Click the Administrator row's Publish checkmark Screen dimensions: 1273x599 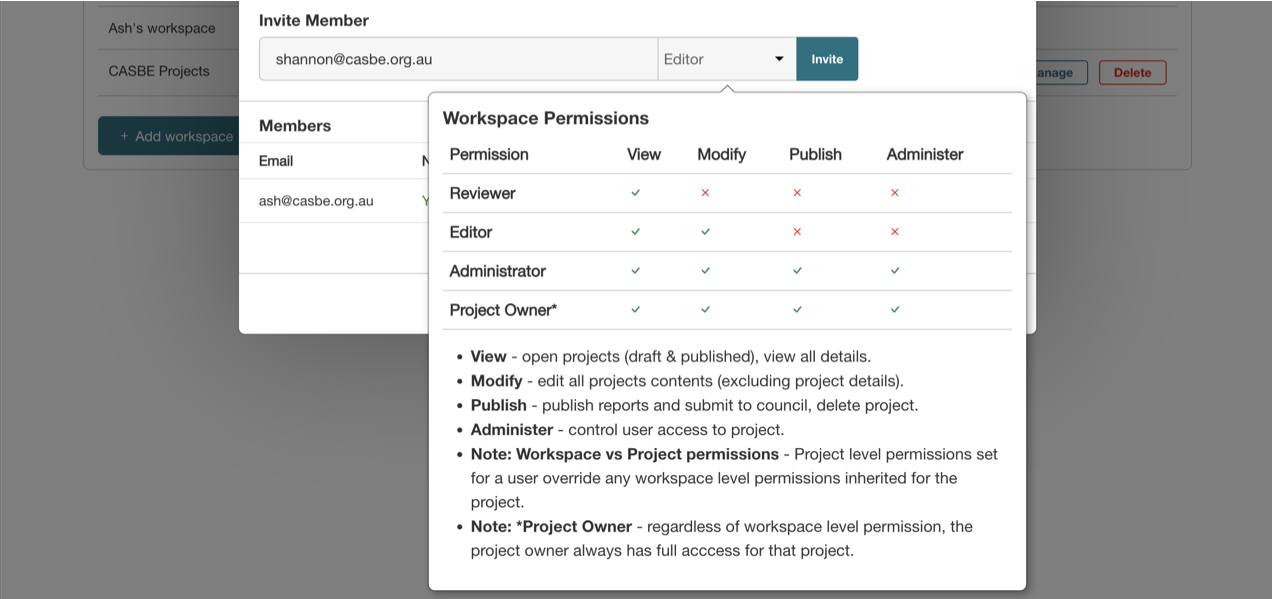[x=797, y=271]
